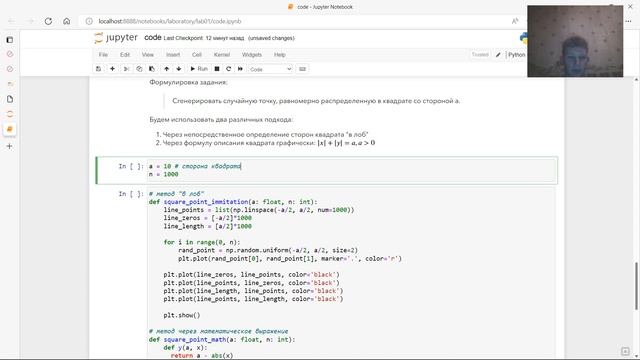Switch to the Jupyter orange-ring sidebar tab
The image size is (640, 360).
[x=10, y=114]
